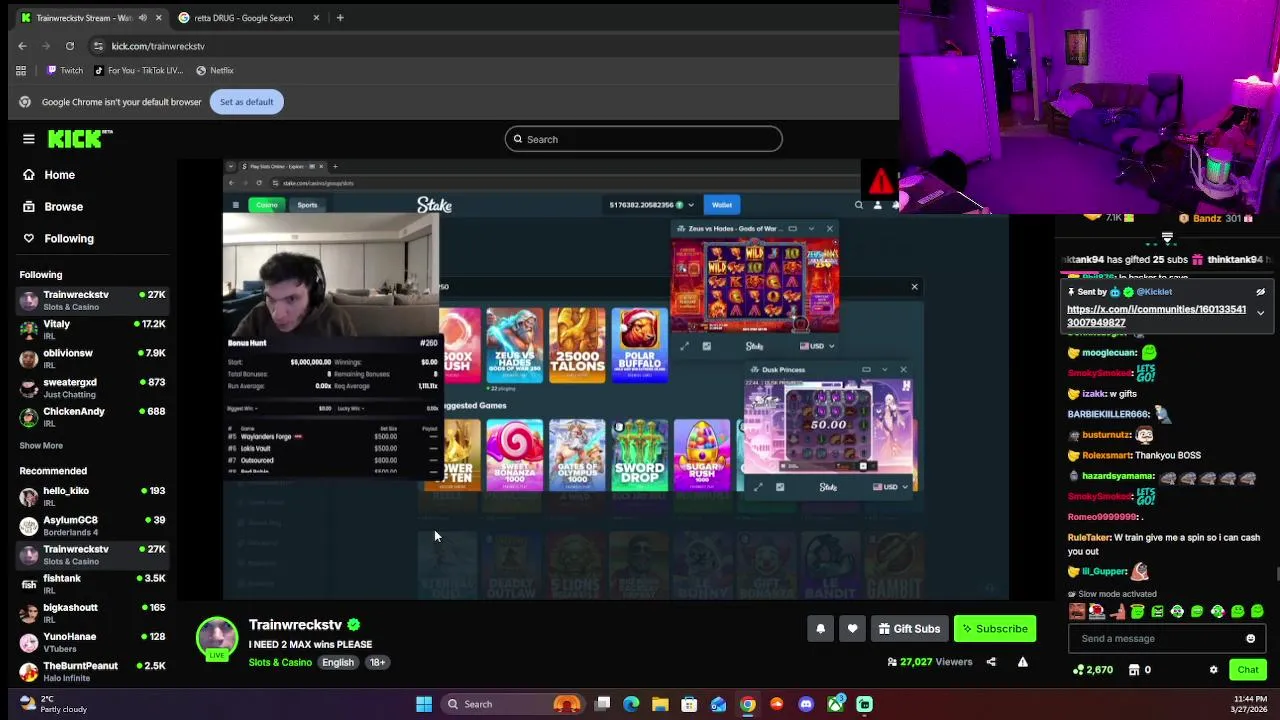Select oblivionsw channel in Following list
Screen dimensions: 1280x720
(x=92, y=359)
